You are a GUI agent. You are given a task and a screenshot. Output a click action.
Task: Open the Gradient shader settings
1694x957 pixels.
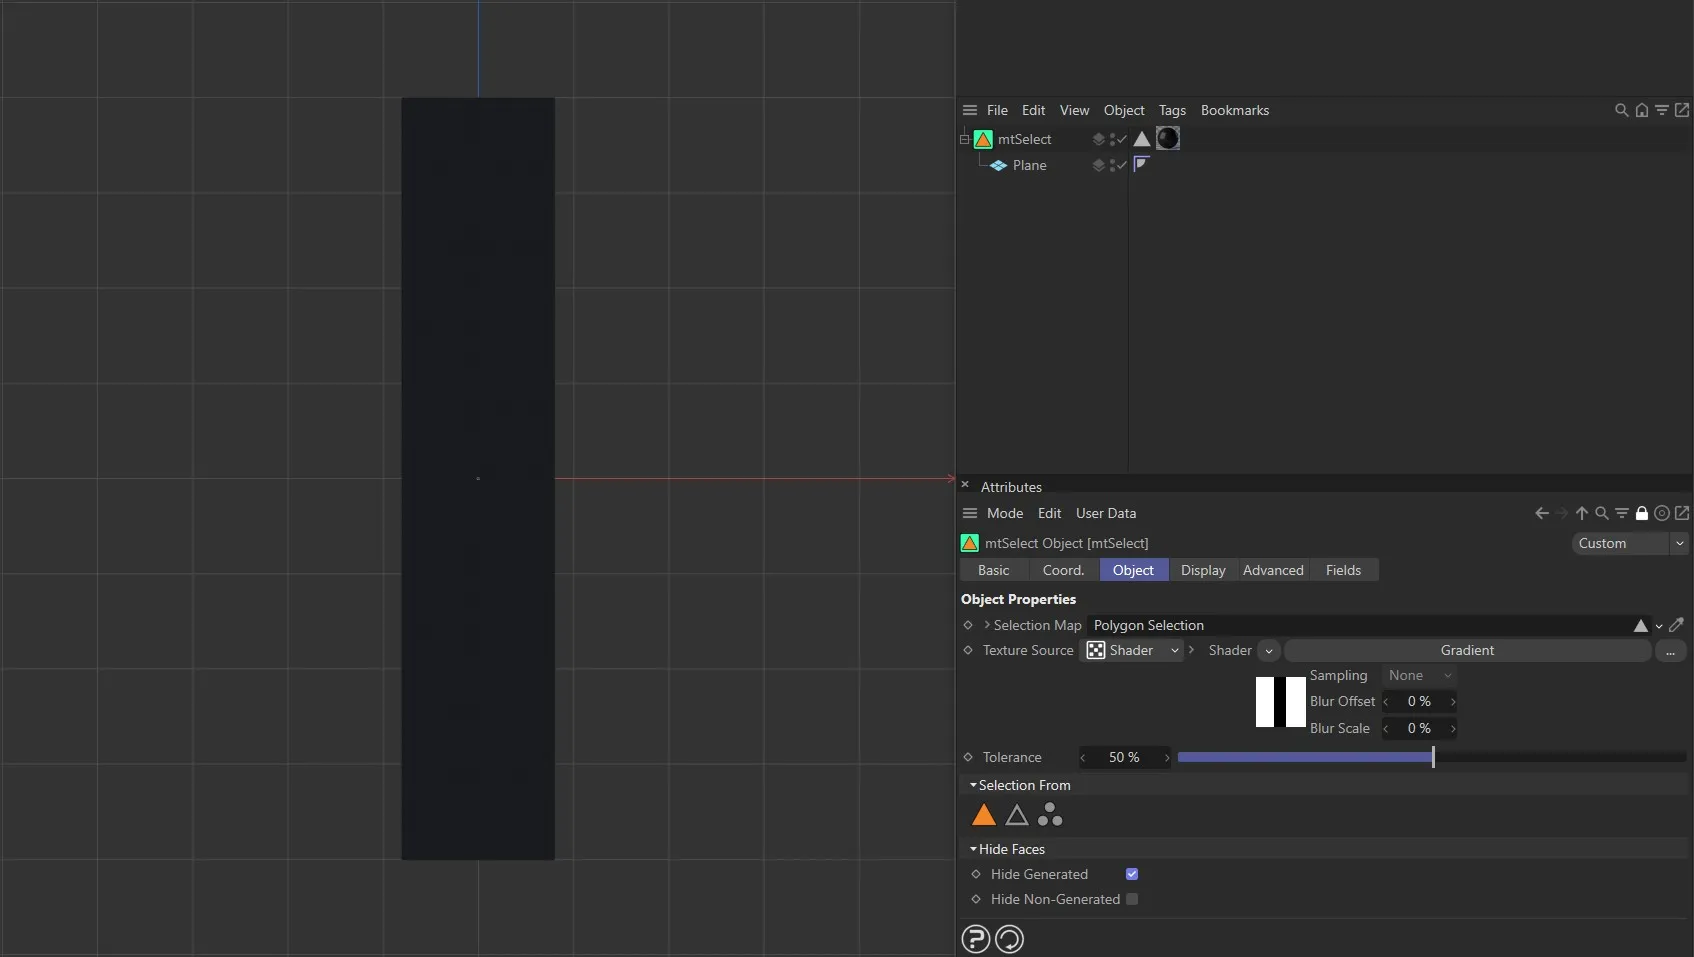[1466, 650]
